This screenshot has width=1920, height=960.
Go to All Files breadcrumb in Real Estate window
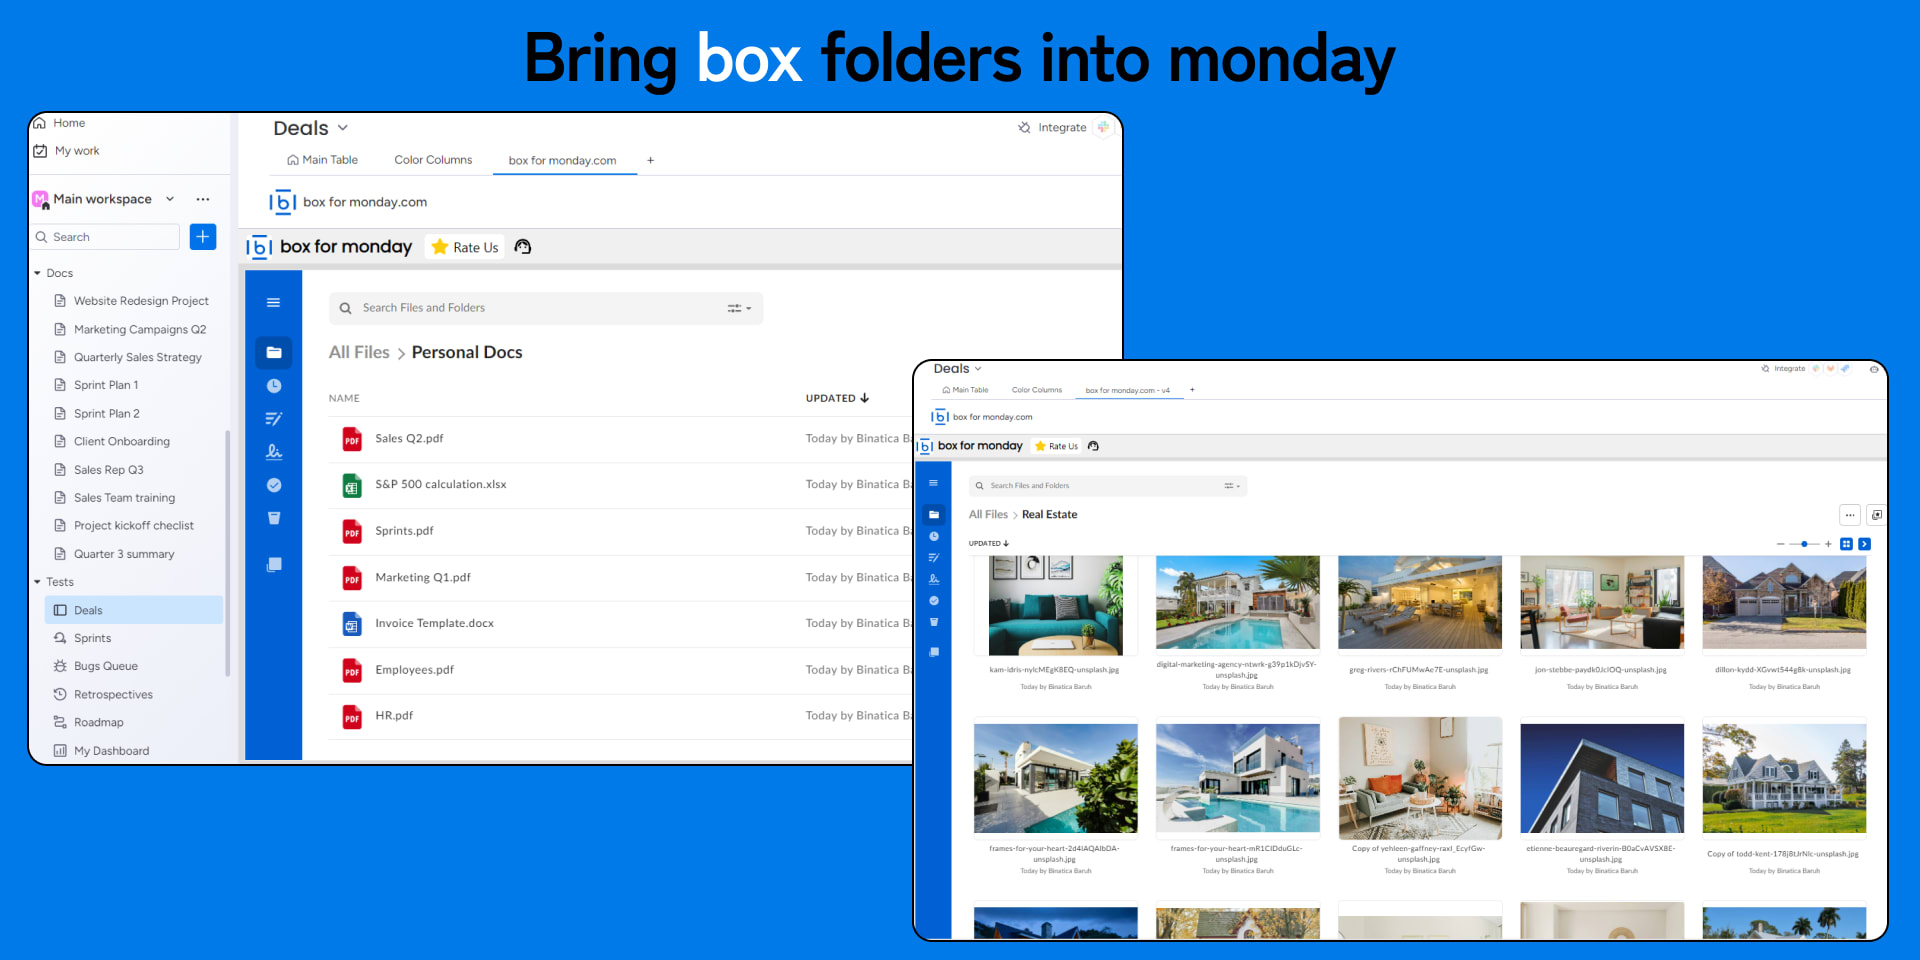(x=988, y=515)
